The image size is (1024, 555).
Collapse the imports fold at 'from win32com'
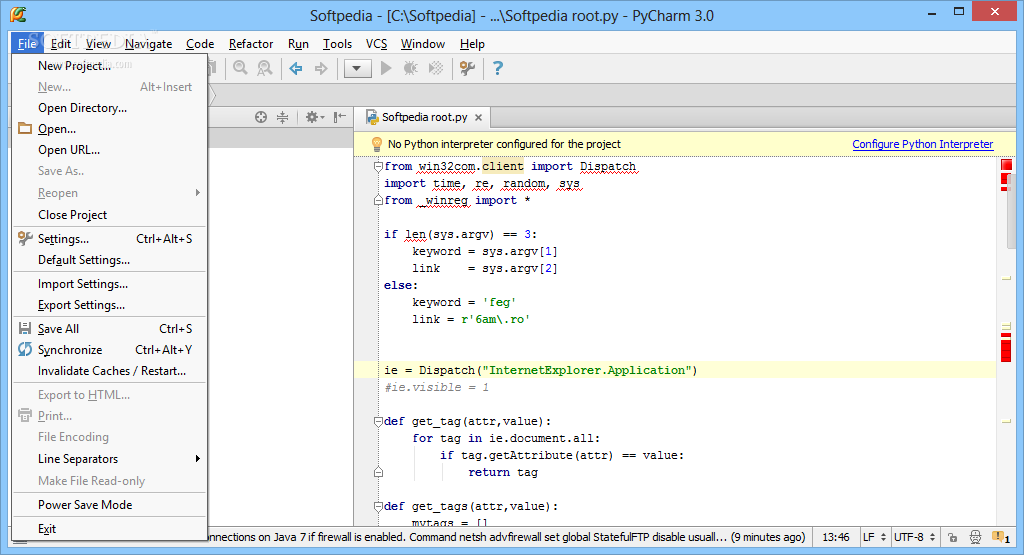378,166
